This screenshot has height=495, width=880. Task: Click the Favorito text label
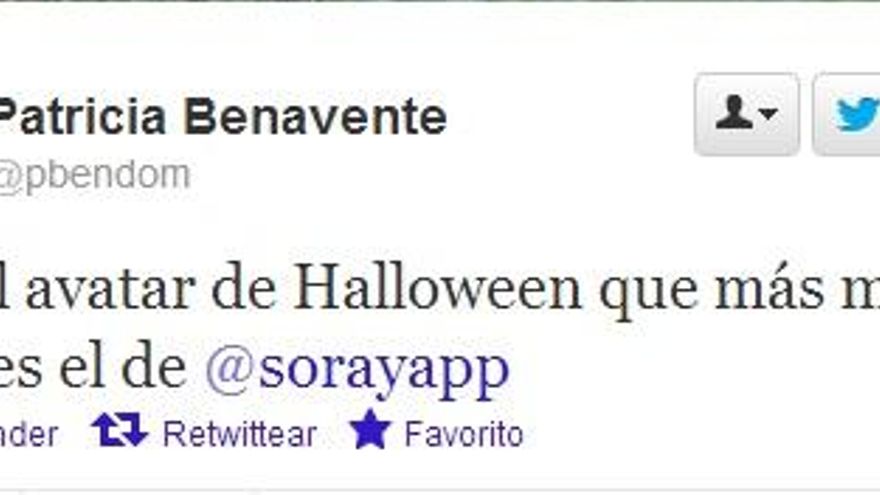point(464,434)
